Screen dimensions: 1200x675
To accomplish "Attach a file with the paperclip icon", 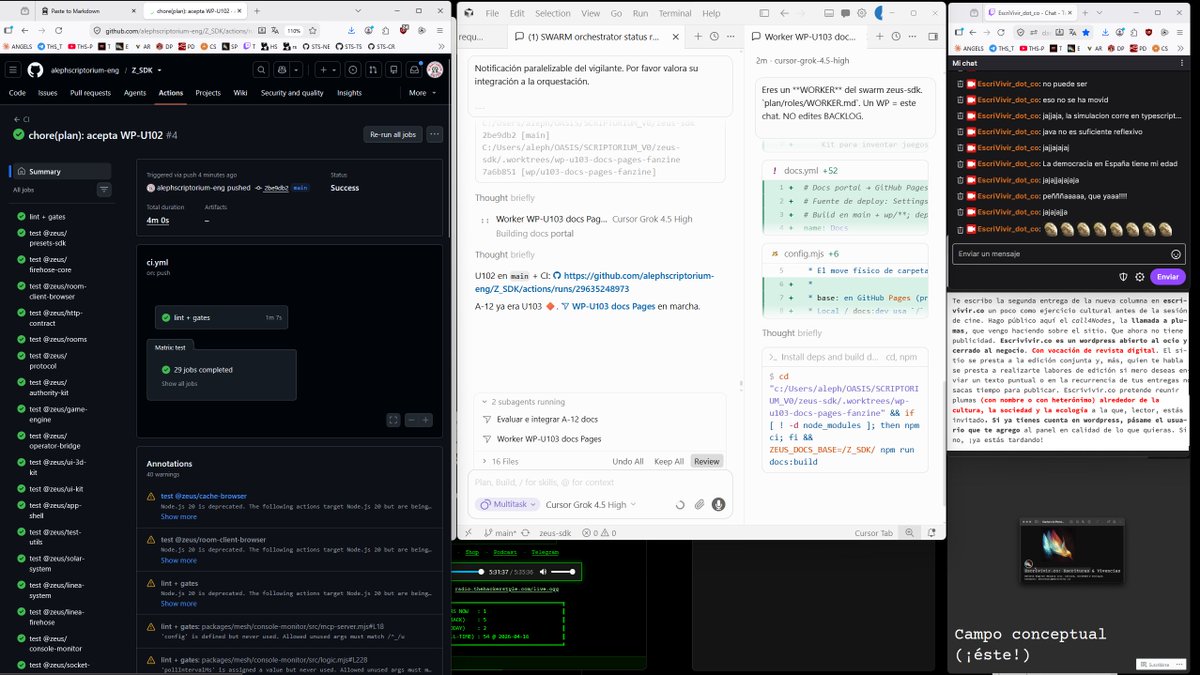I will [x=699, y=505].
